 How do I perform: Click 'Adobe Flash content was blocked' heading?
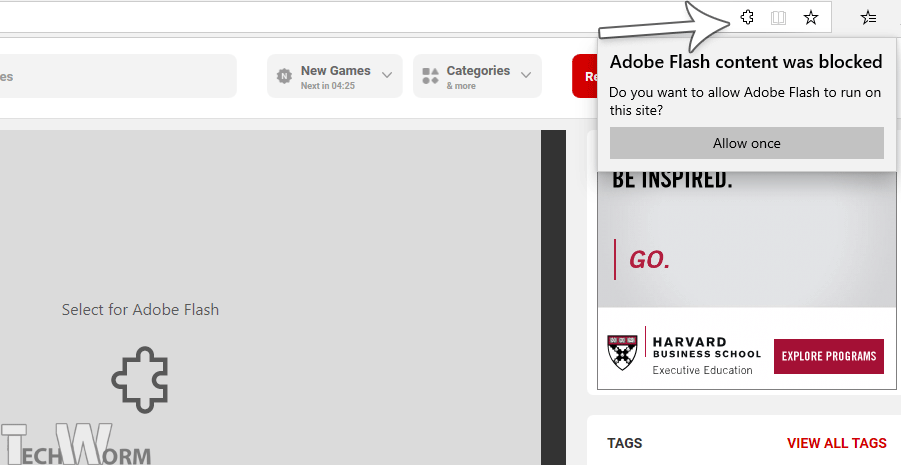point(746,62)
